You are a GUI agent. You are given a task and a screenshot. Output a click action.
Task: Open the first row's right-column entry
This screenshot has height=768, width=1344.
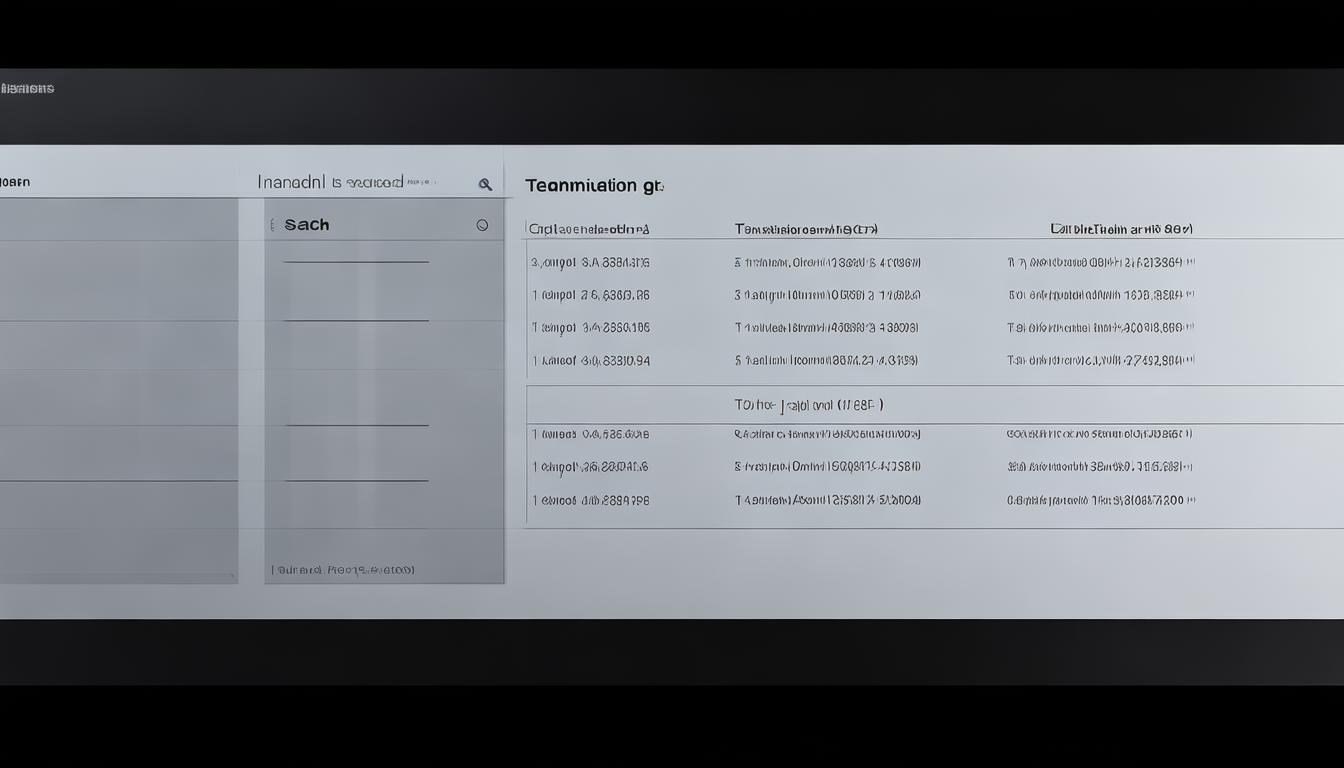[x=1100, y=263]
